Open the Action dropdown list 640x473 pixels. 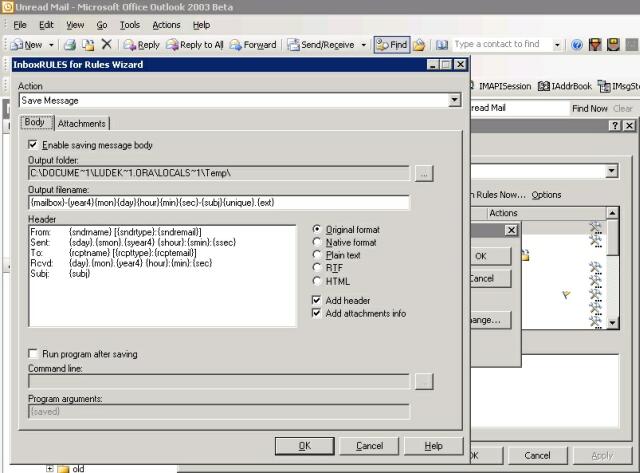click(454, 101)
